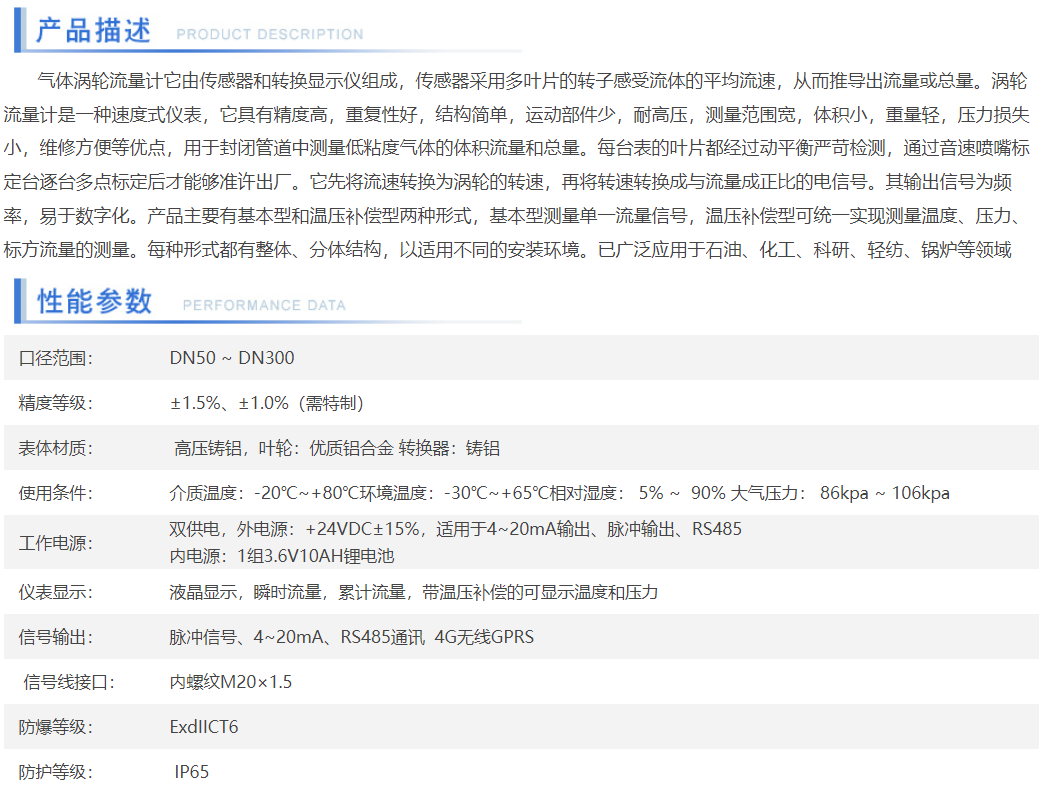
Task: Select the 仪表显示 row label
Action: 56,592
